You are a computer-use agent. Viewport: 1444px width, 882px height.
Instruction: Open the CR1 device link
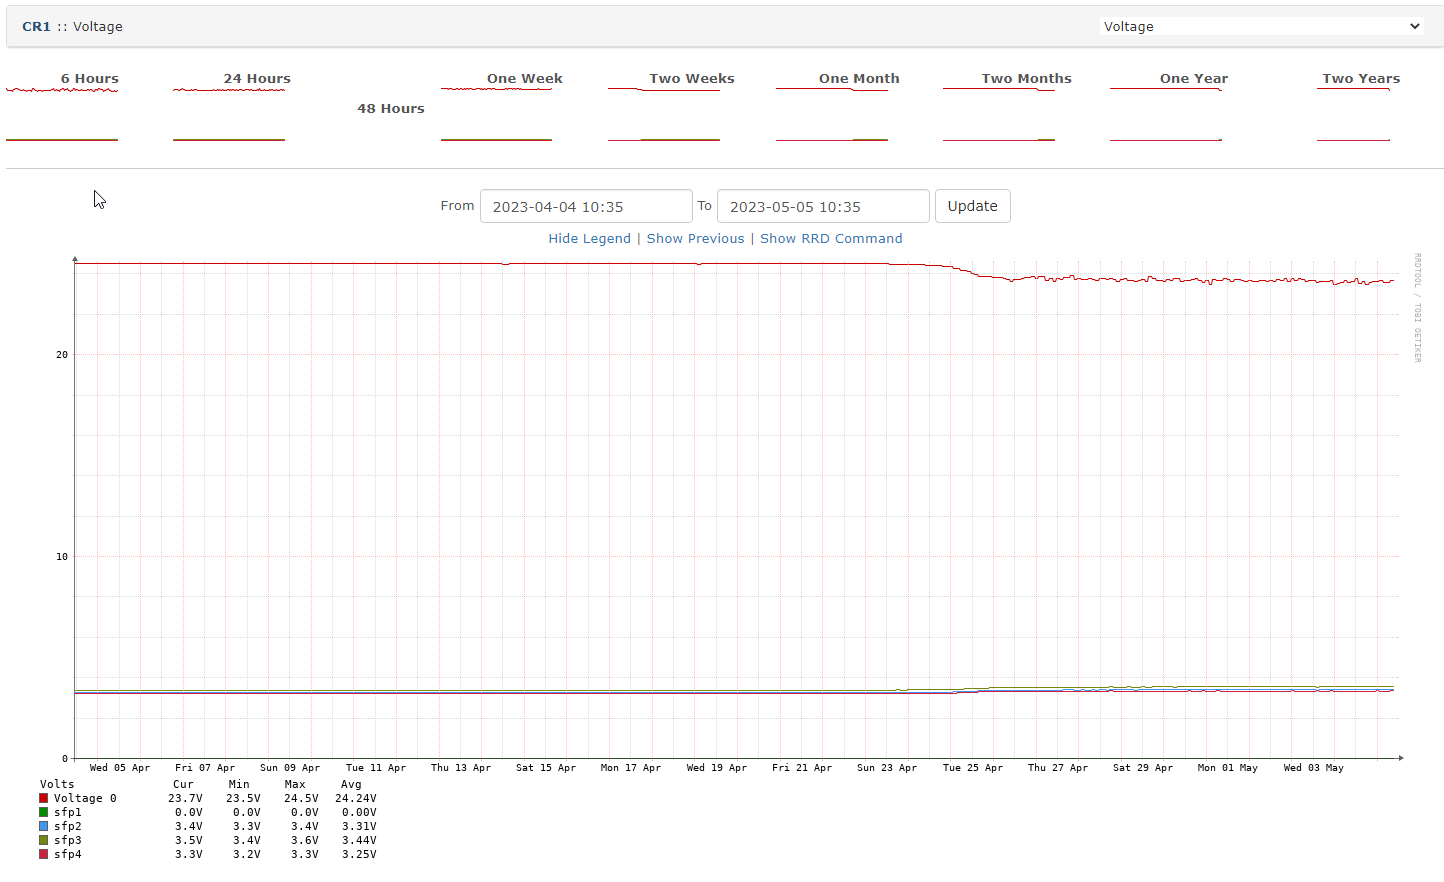36,27
